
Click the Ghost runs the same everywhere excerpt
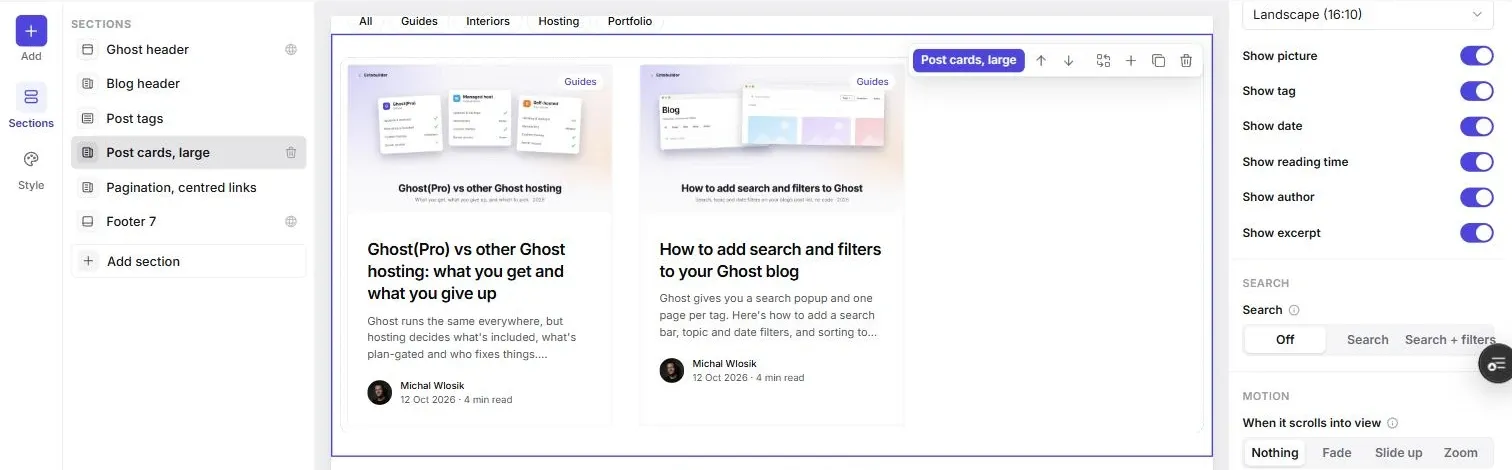pos(471,337)
